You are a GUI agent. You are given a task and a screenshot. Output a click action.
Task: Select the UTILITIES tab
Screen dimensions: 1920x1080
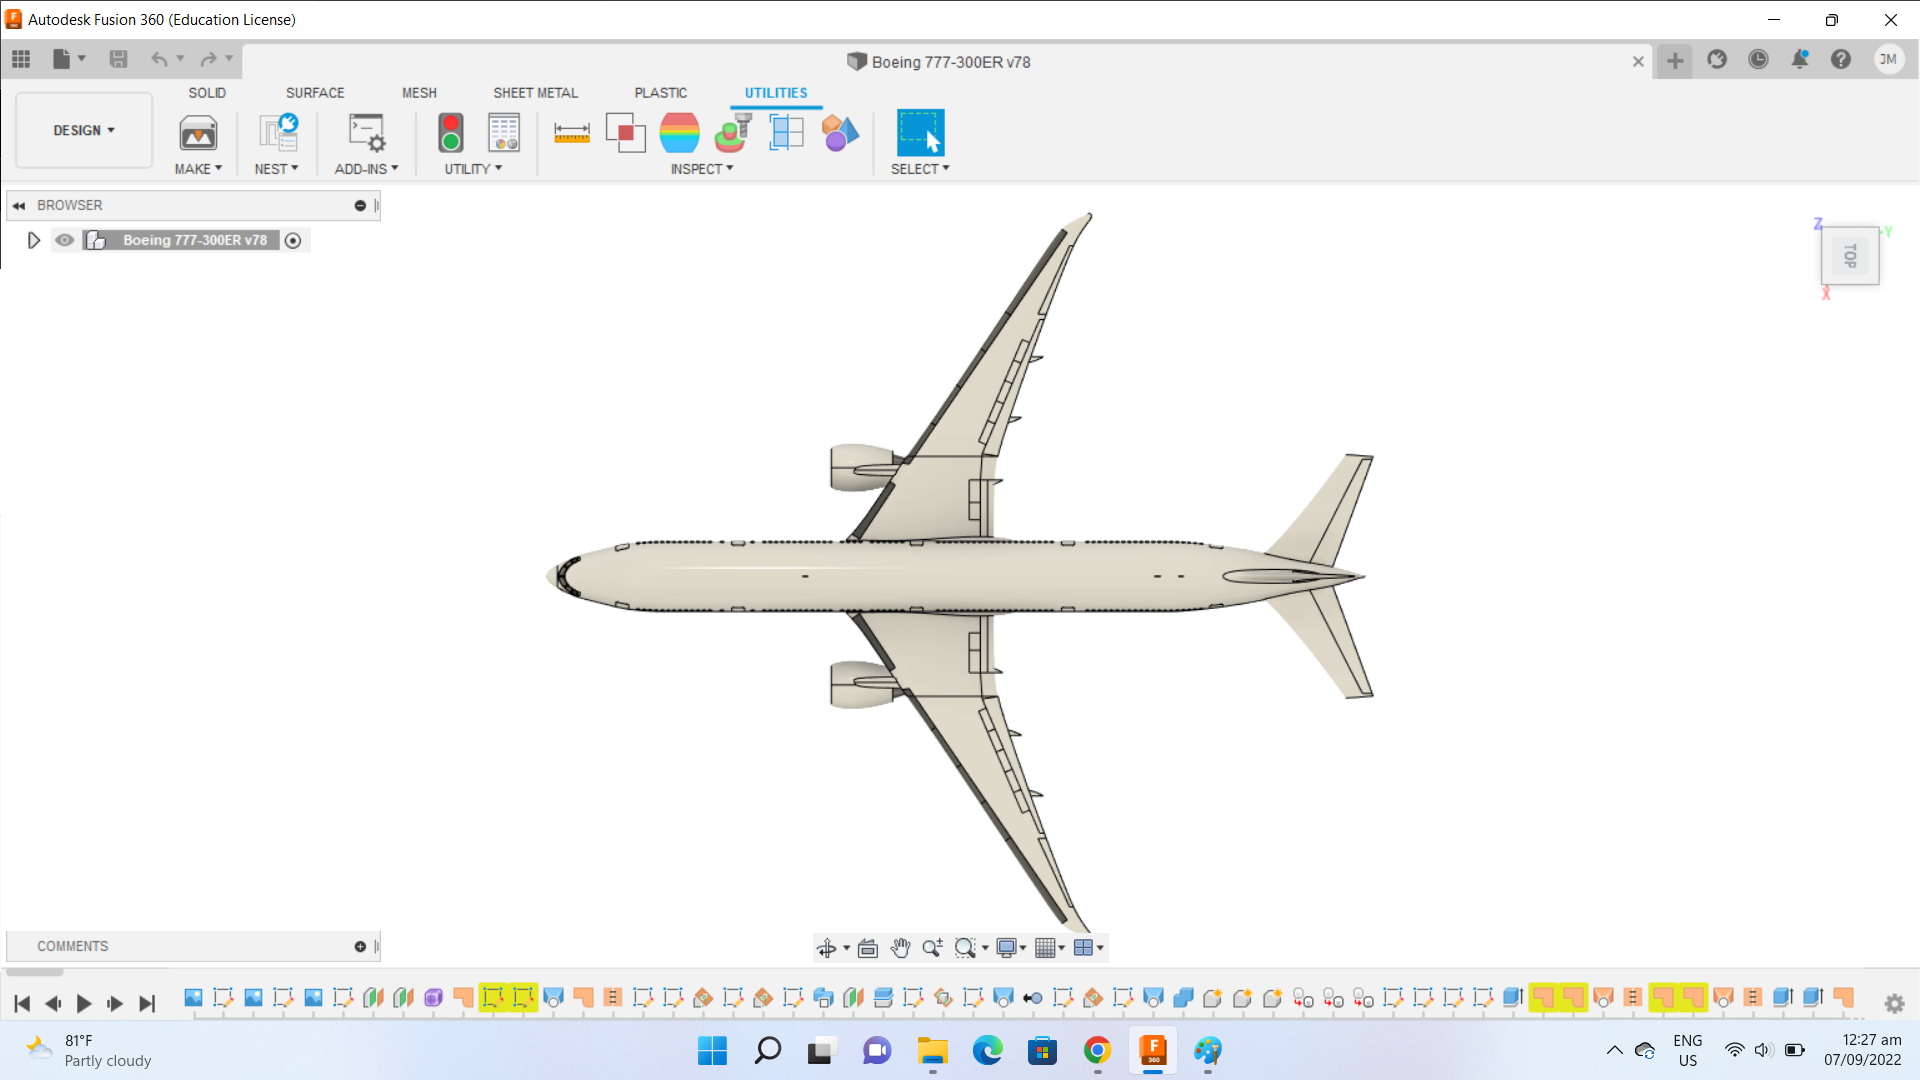(776, 93)
